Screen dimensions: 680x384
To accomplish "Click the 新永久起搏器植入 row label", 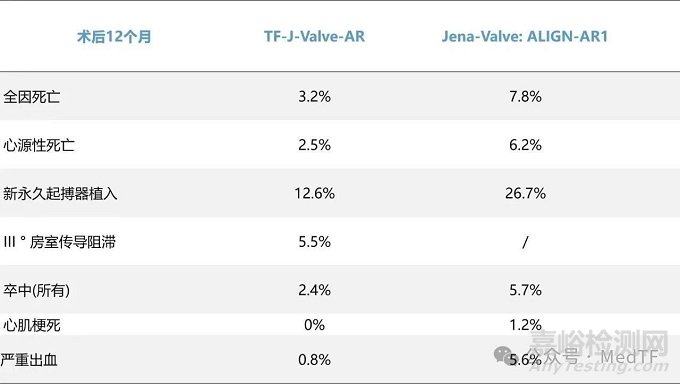I will click(x=60, y=193).
